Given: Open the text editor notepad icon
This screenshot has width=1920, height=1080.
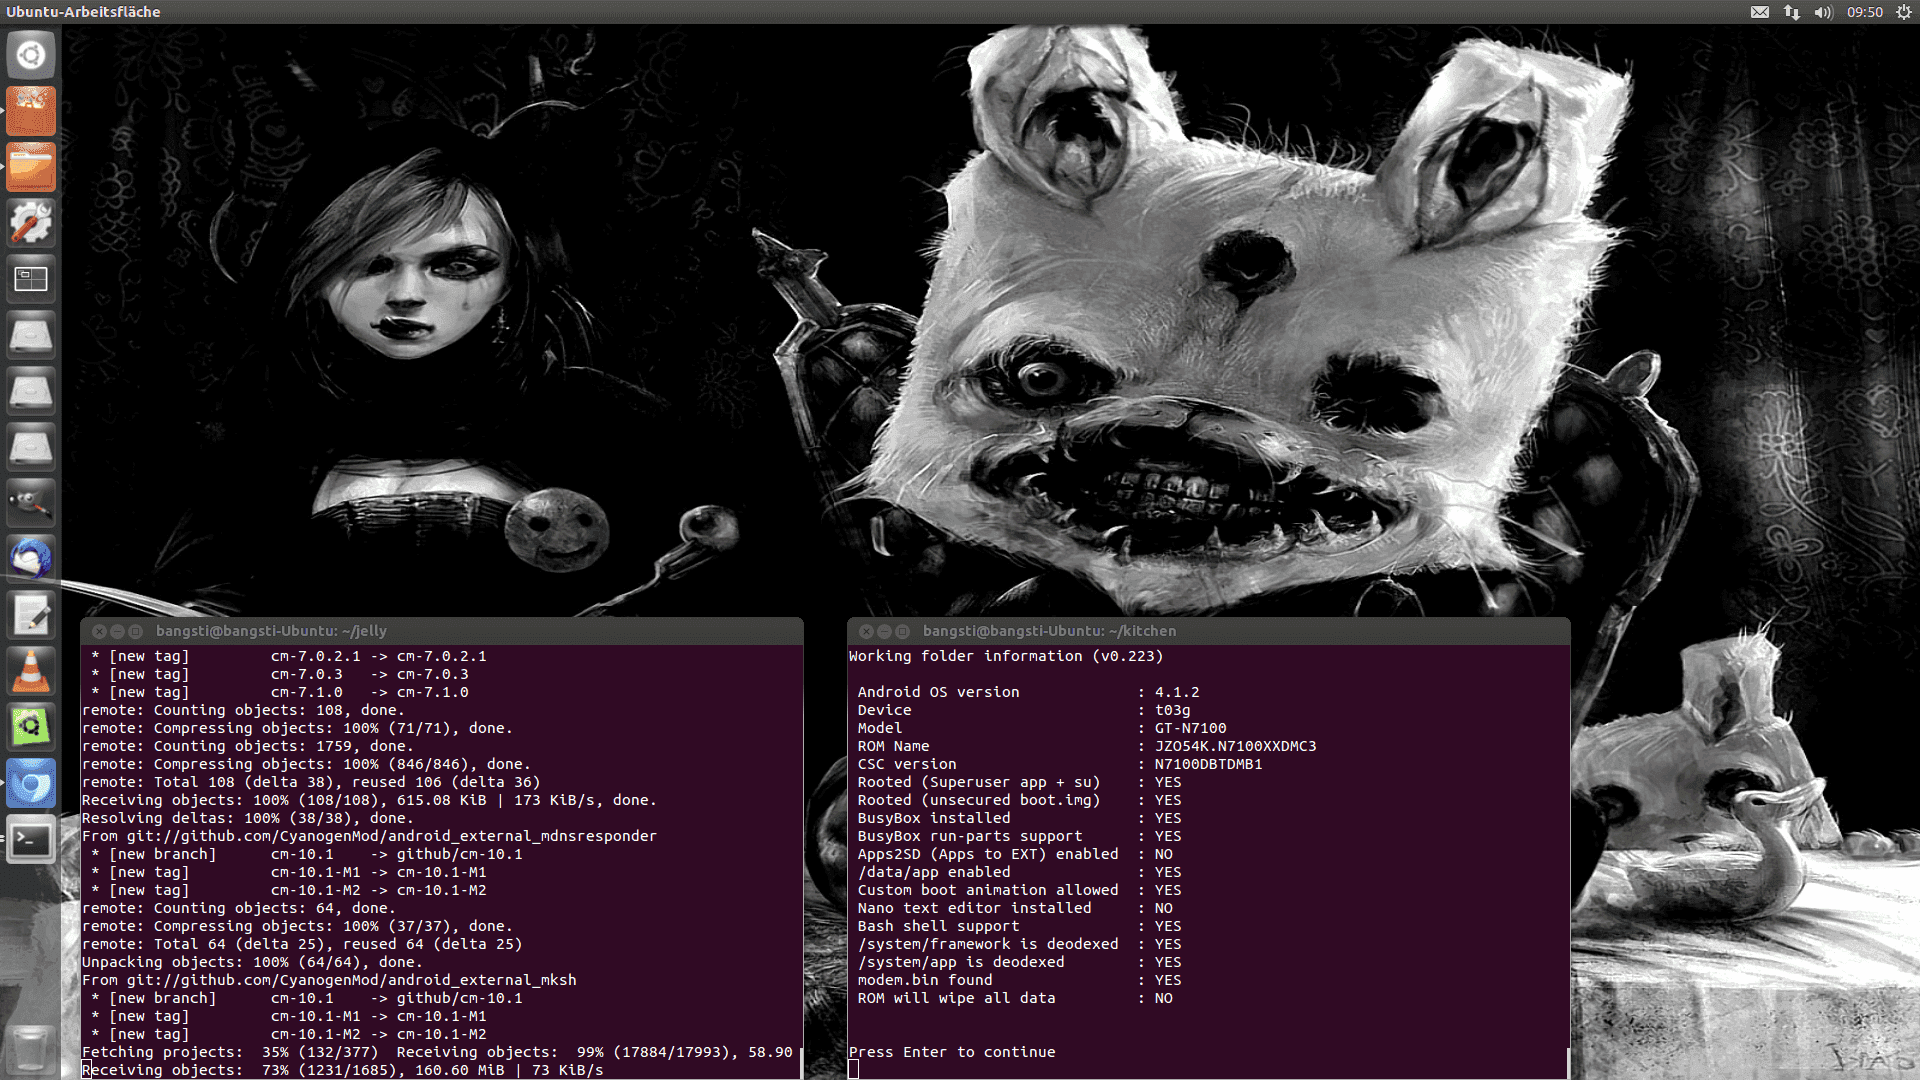Looking at the screenshot, I should click(x=31, y=615).
